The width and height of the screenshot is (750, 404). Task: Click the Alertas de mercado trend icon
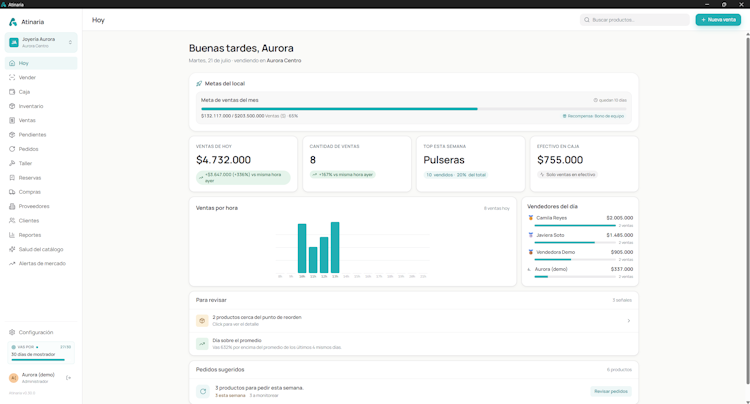[x=12, y=263]
